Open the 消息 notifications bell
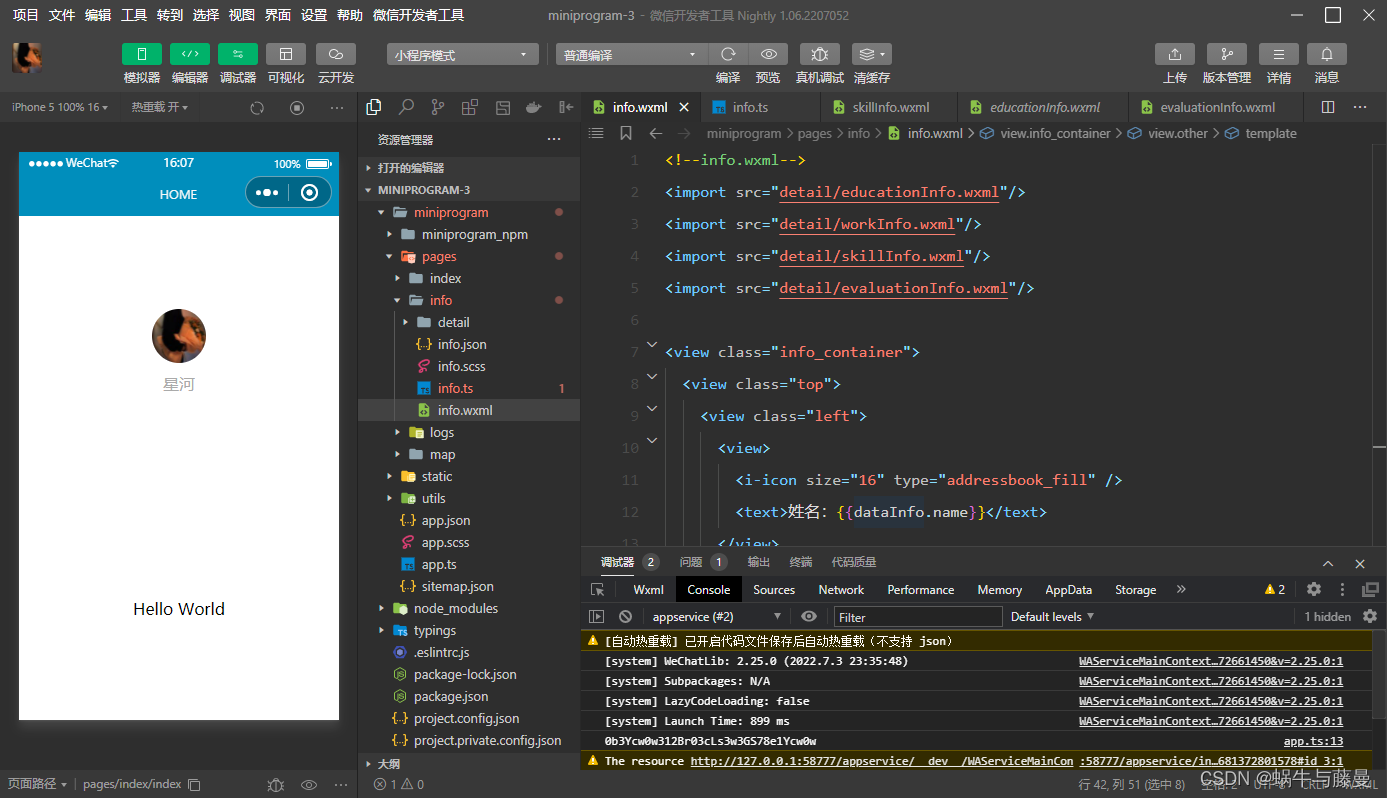Screen dimensions: 1387x798 (x=1327, y=54)
